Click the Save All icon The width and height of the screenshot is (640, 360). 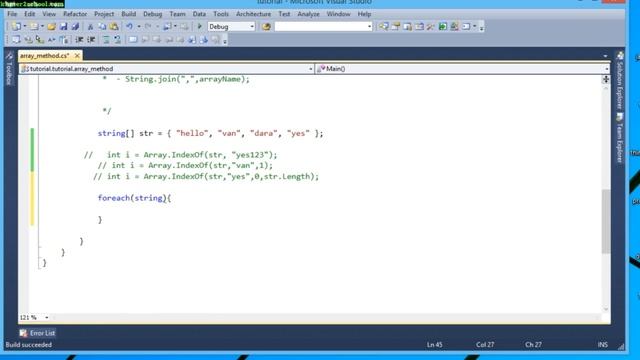point(75,27)
